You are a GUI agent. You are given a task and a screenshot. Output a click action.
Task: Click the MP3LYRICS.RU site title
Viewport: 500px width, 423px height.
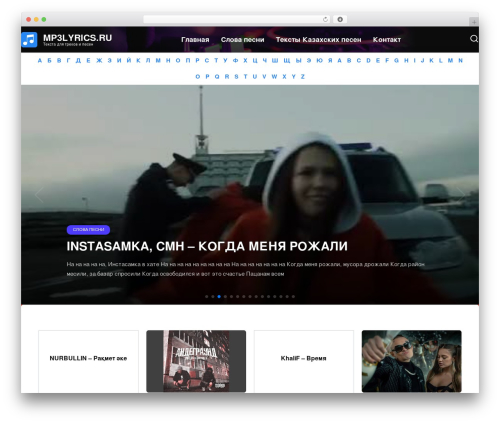(x=77, y=38)
